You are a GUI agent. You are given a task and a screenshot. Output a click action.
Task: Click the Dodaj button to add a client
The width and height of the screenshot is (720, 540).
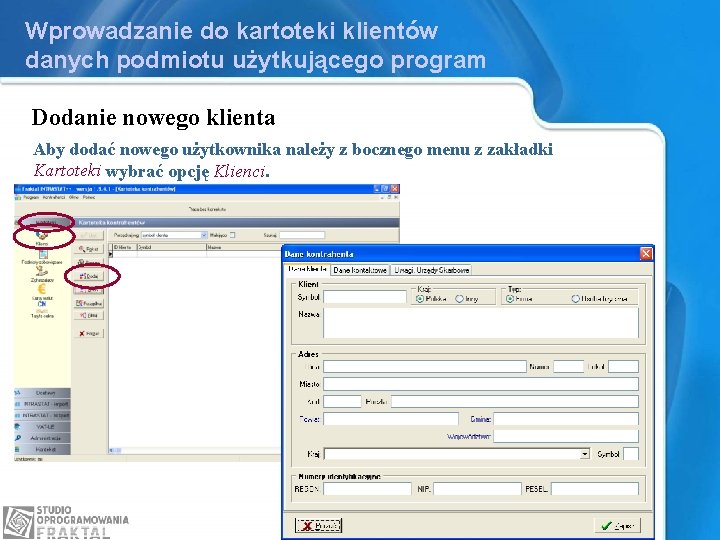(89, 276)
